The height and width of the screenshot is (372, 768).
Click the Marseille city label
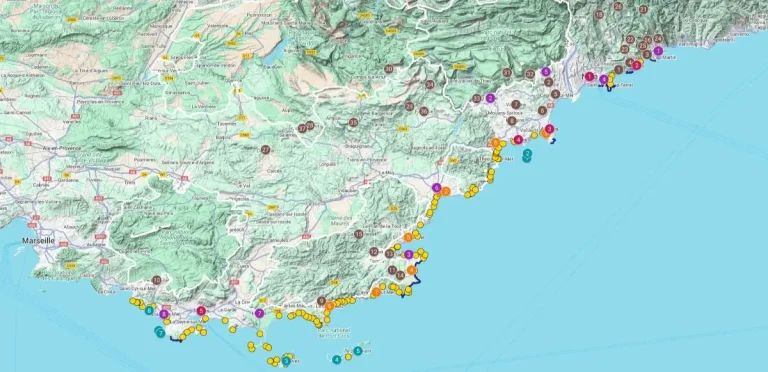tap(37, 240)
